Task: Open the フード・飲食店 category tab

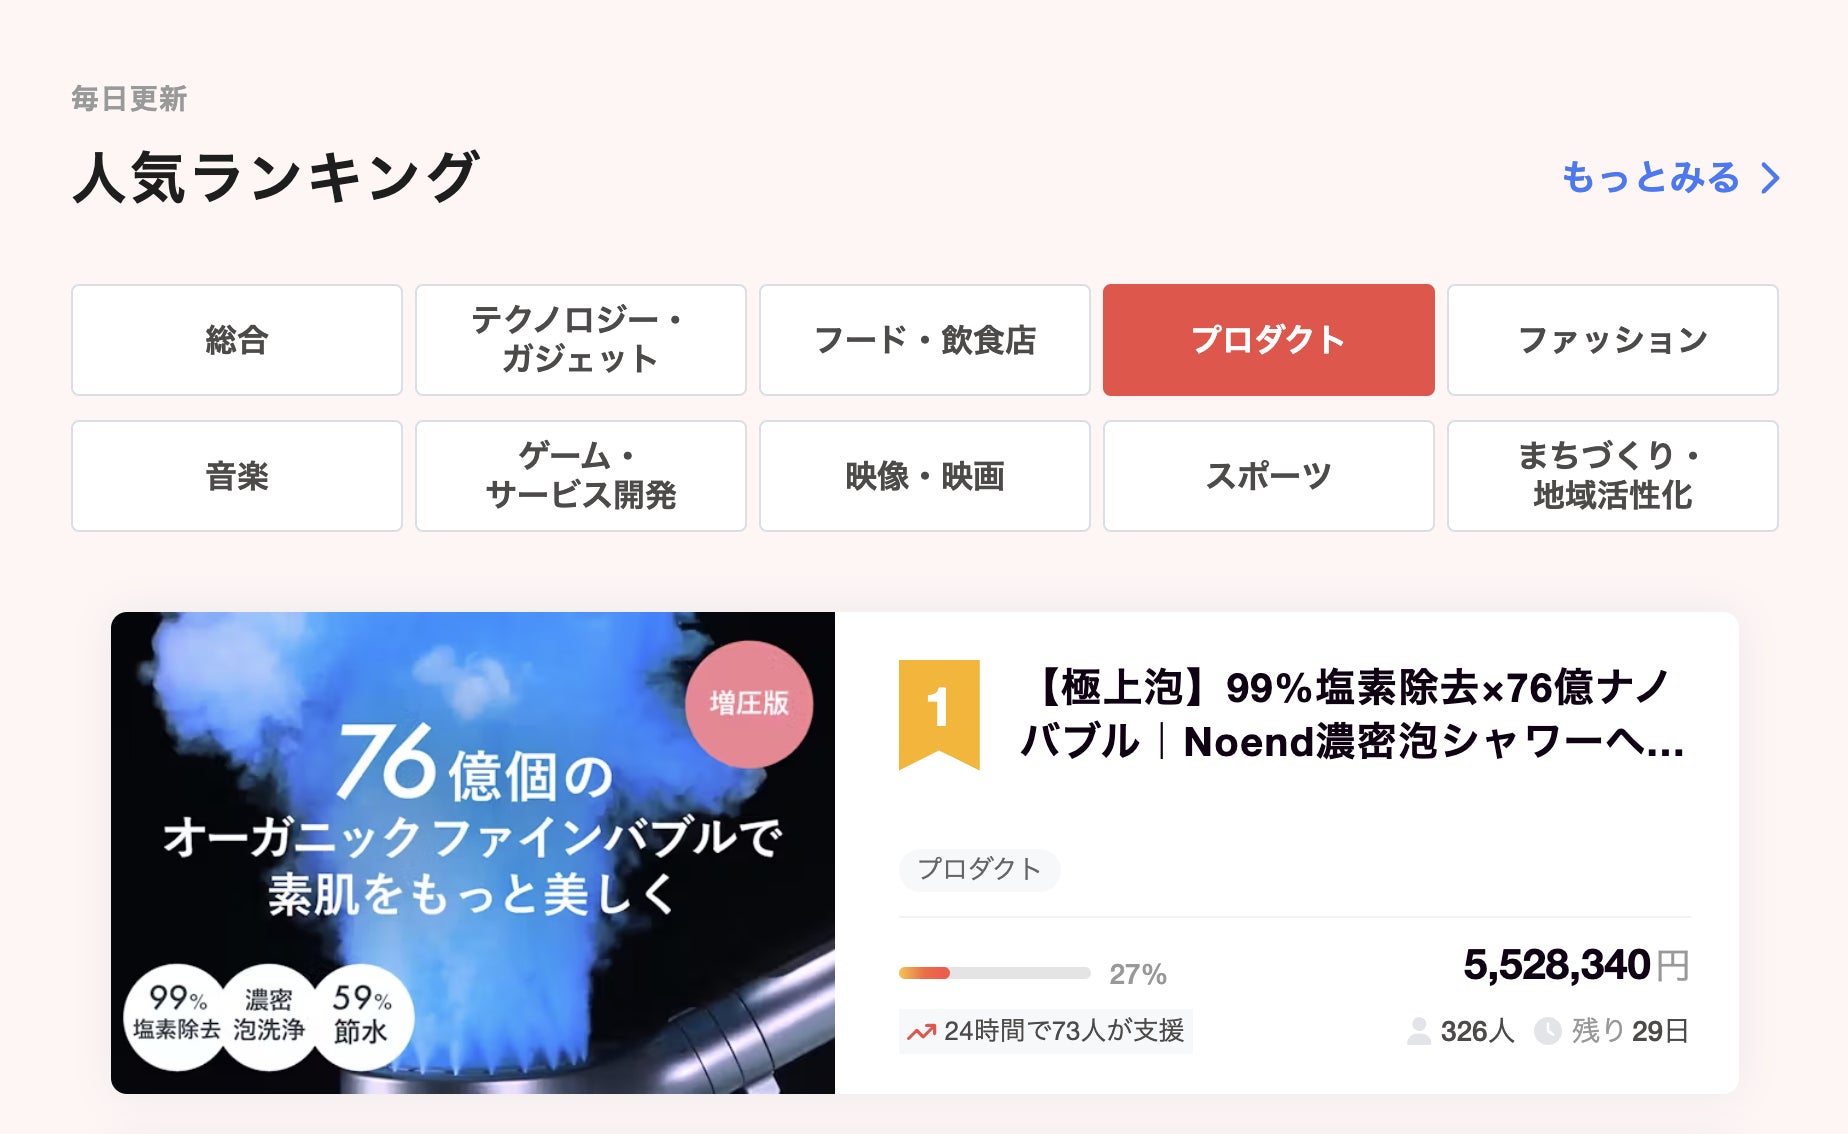Action: (x=925, y=340)
